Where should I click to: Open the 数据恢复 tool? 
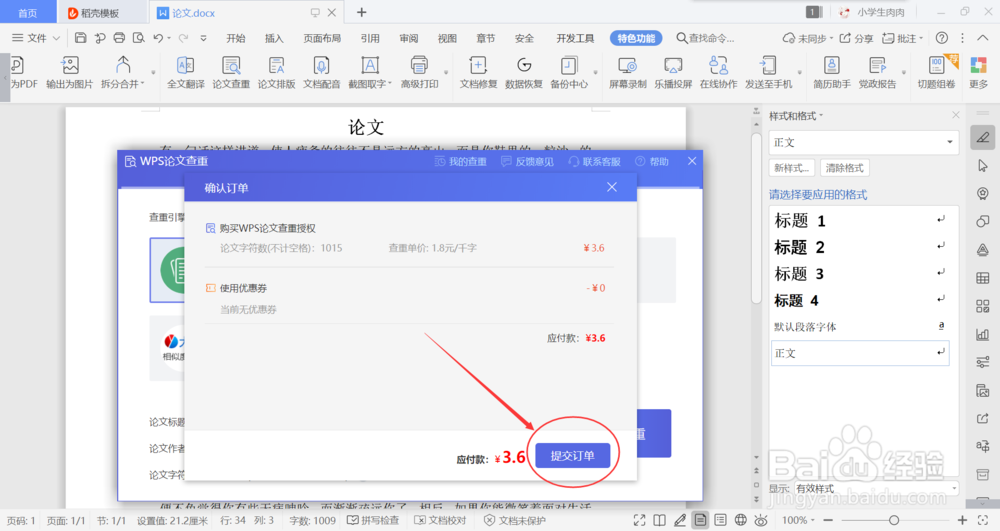point(524,73)
